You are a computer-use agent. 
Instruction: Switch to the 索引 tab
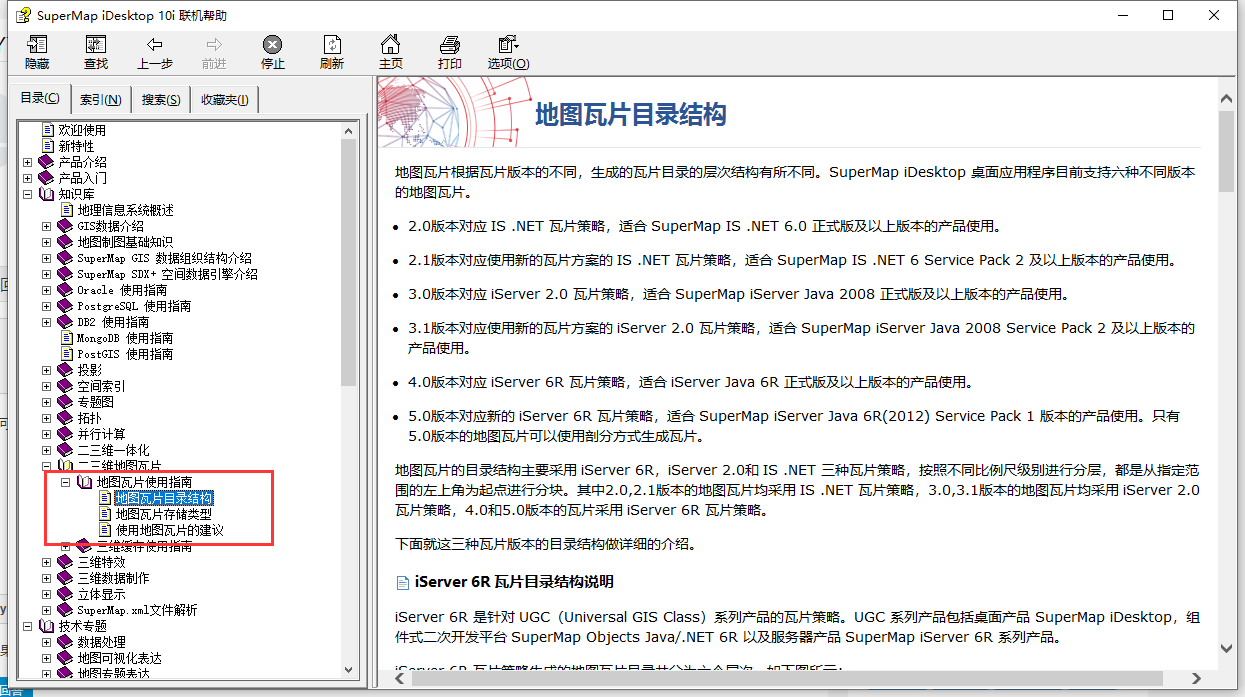(x=101, y=99)
